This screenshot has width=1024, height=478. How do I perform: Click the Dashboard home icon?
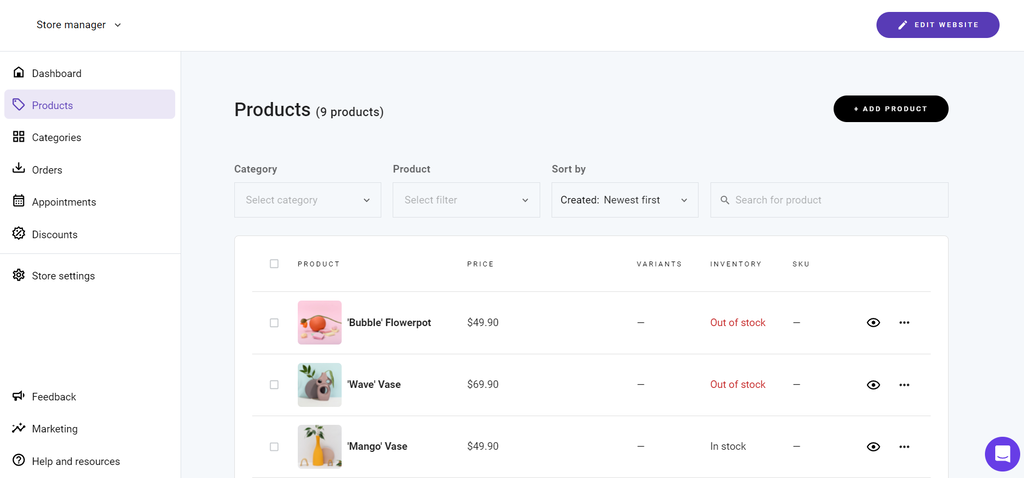click(18, 73)
